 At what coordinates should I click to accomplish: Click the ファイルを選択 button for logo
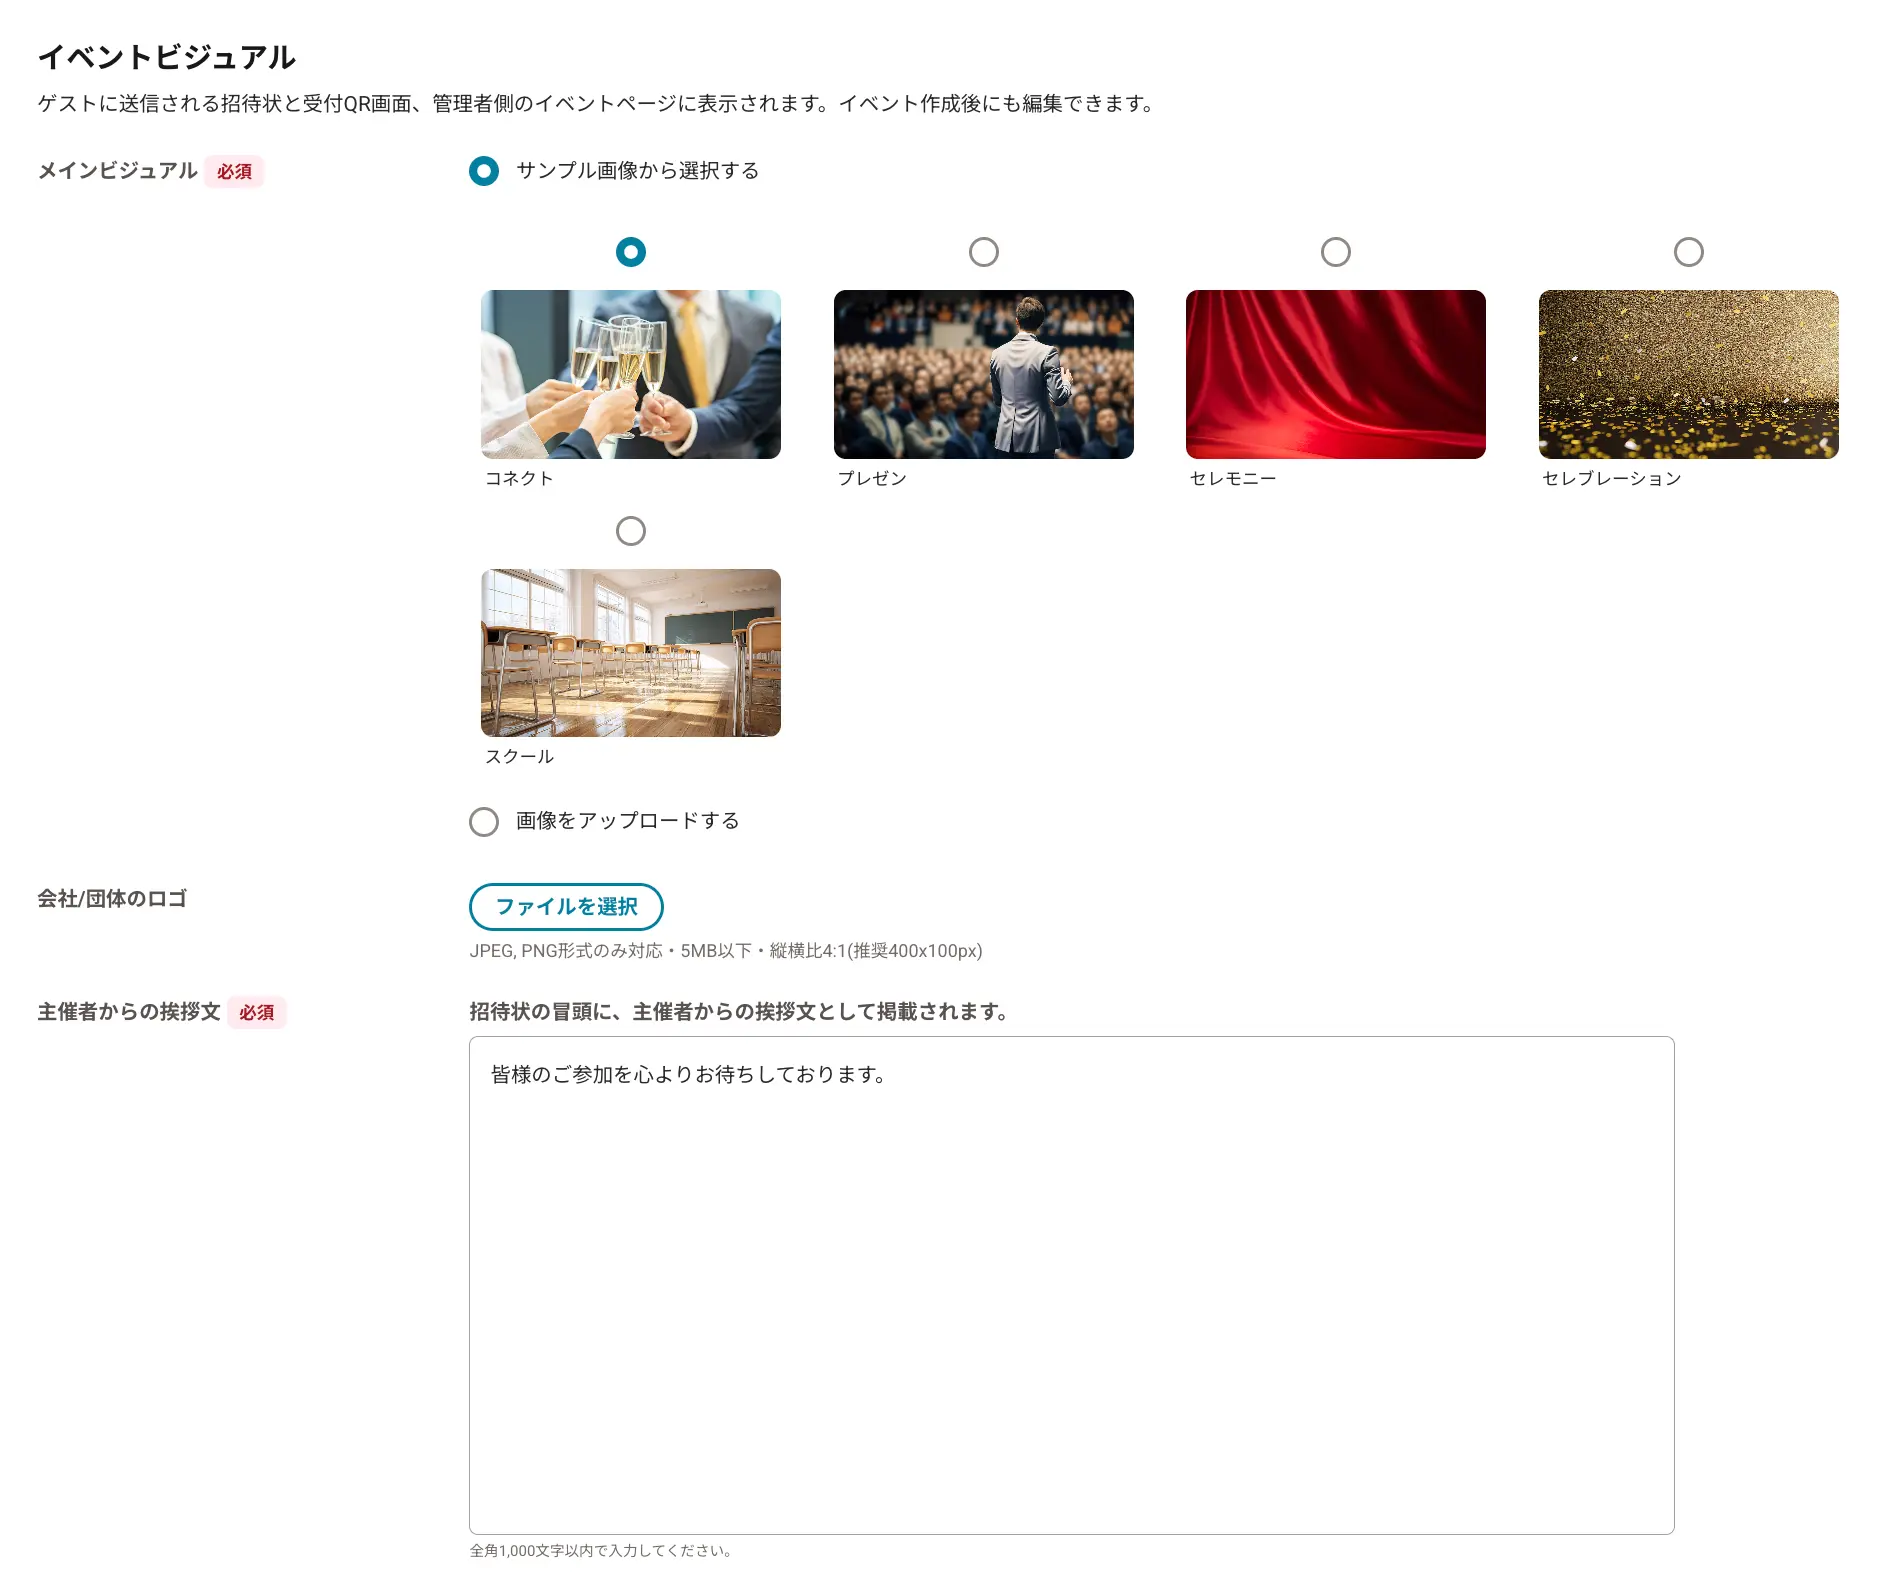coord(566,907)
